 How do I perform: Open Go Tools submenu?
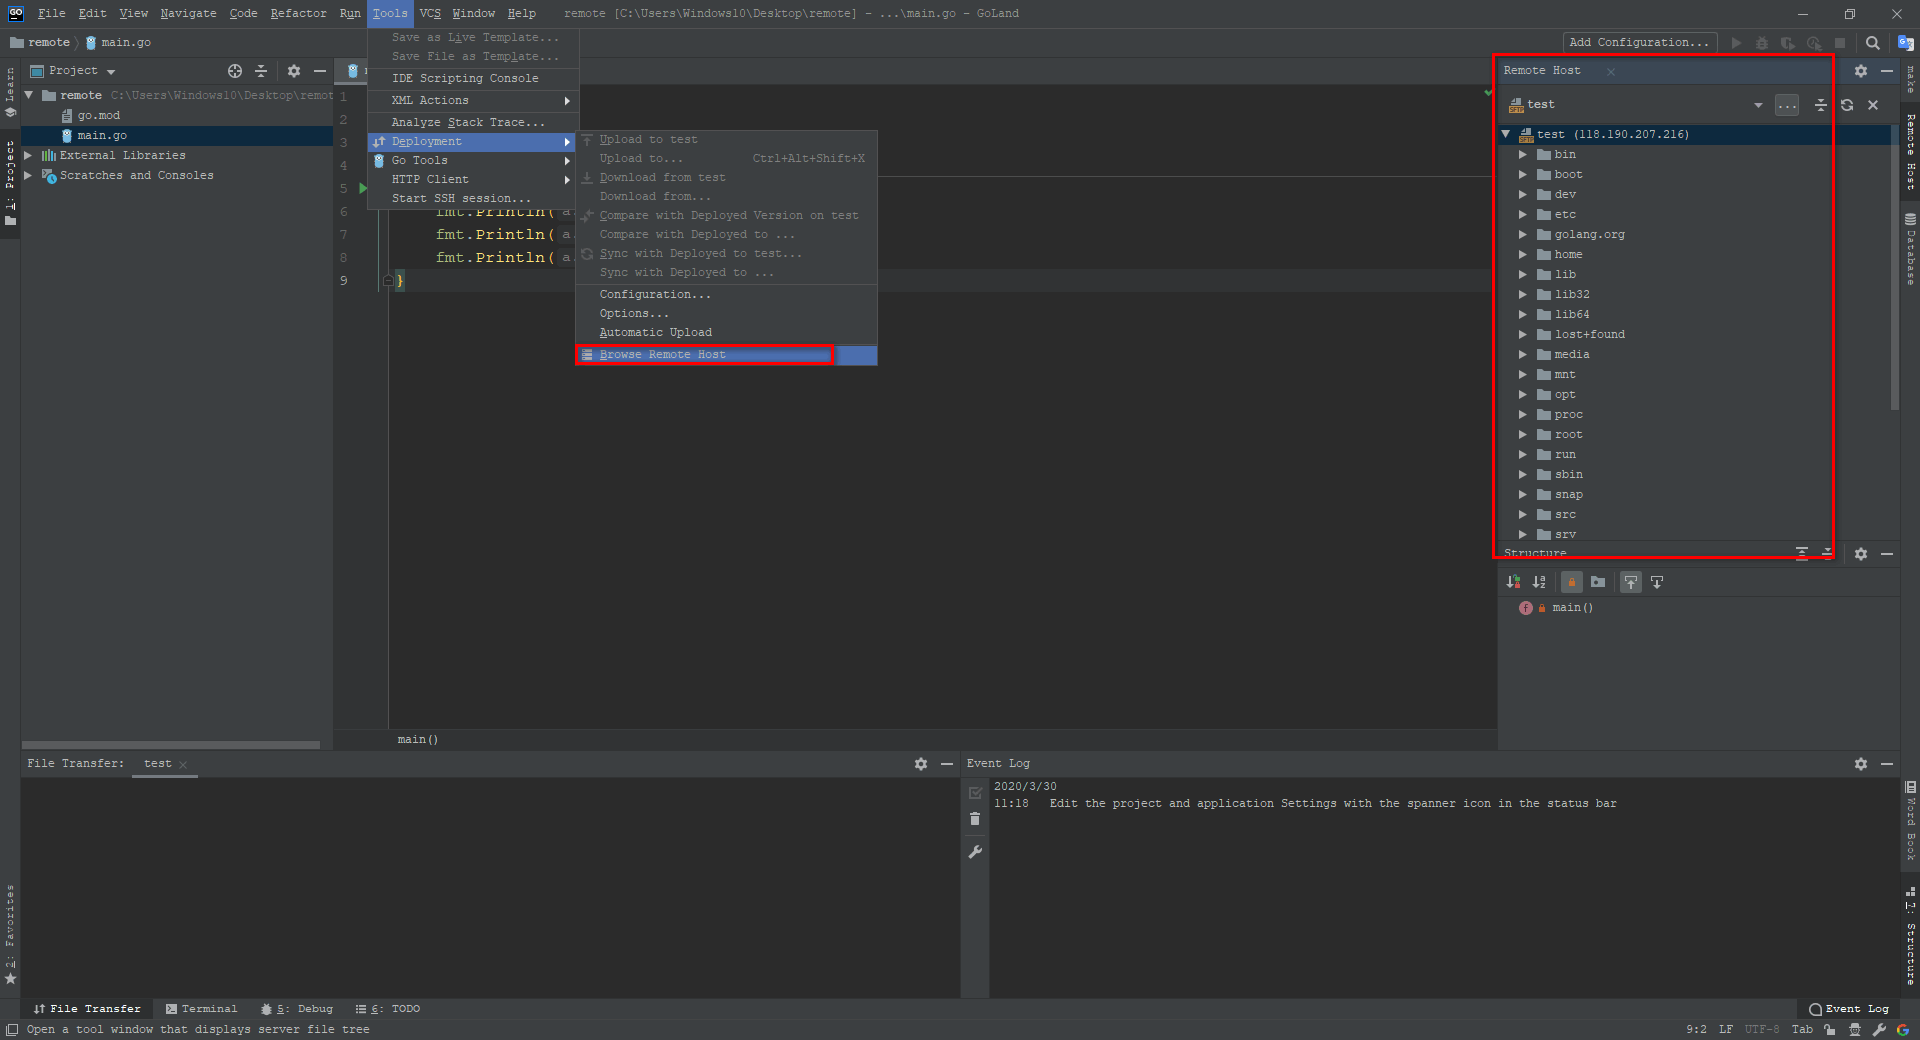coord(473,161)
